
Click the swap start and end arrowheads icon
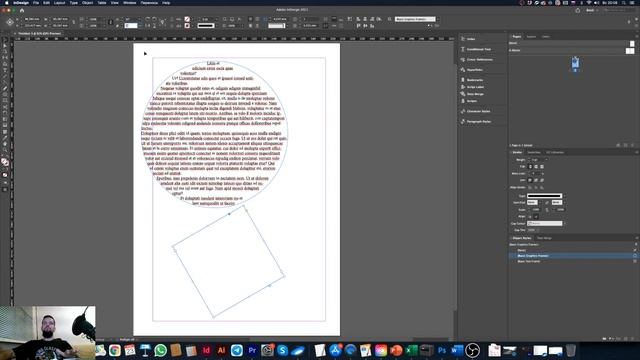[547, 202]
